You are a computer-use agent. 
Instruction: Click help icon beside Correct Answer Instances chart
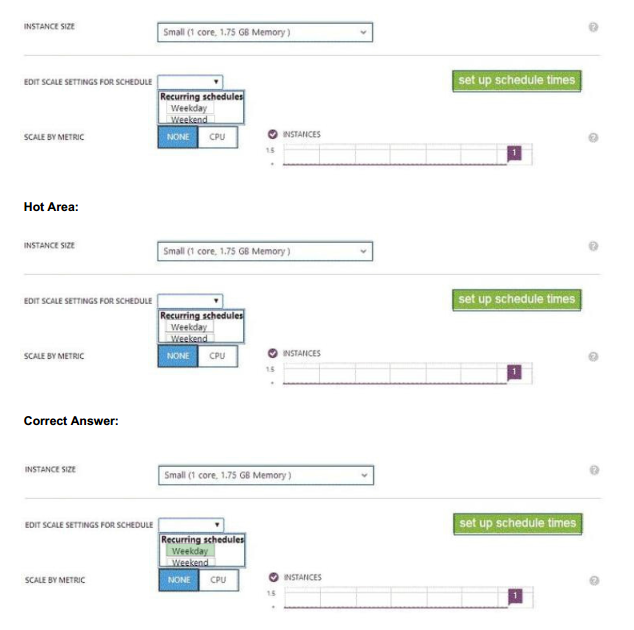(x=594, y=581)
